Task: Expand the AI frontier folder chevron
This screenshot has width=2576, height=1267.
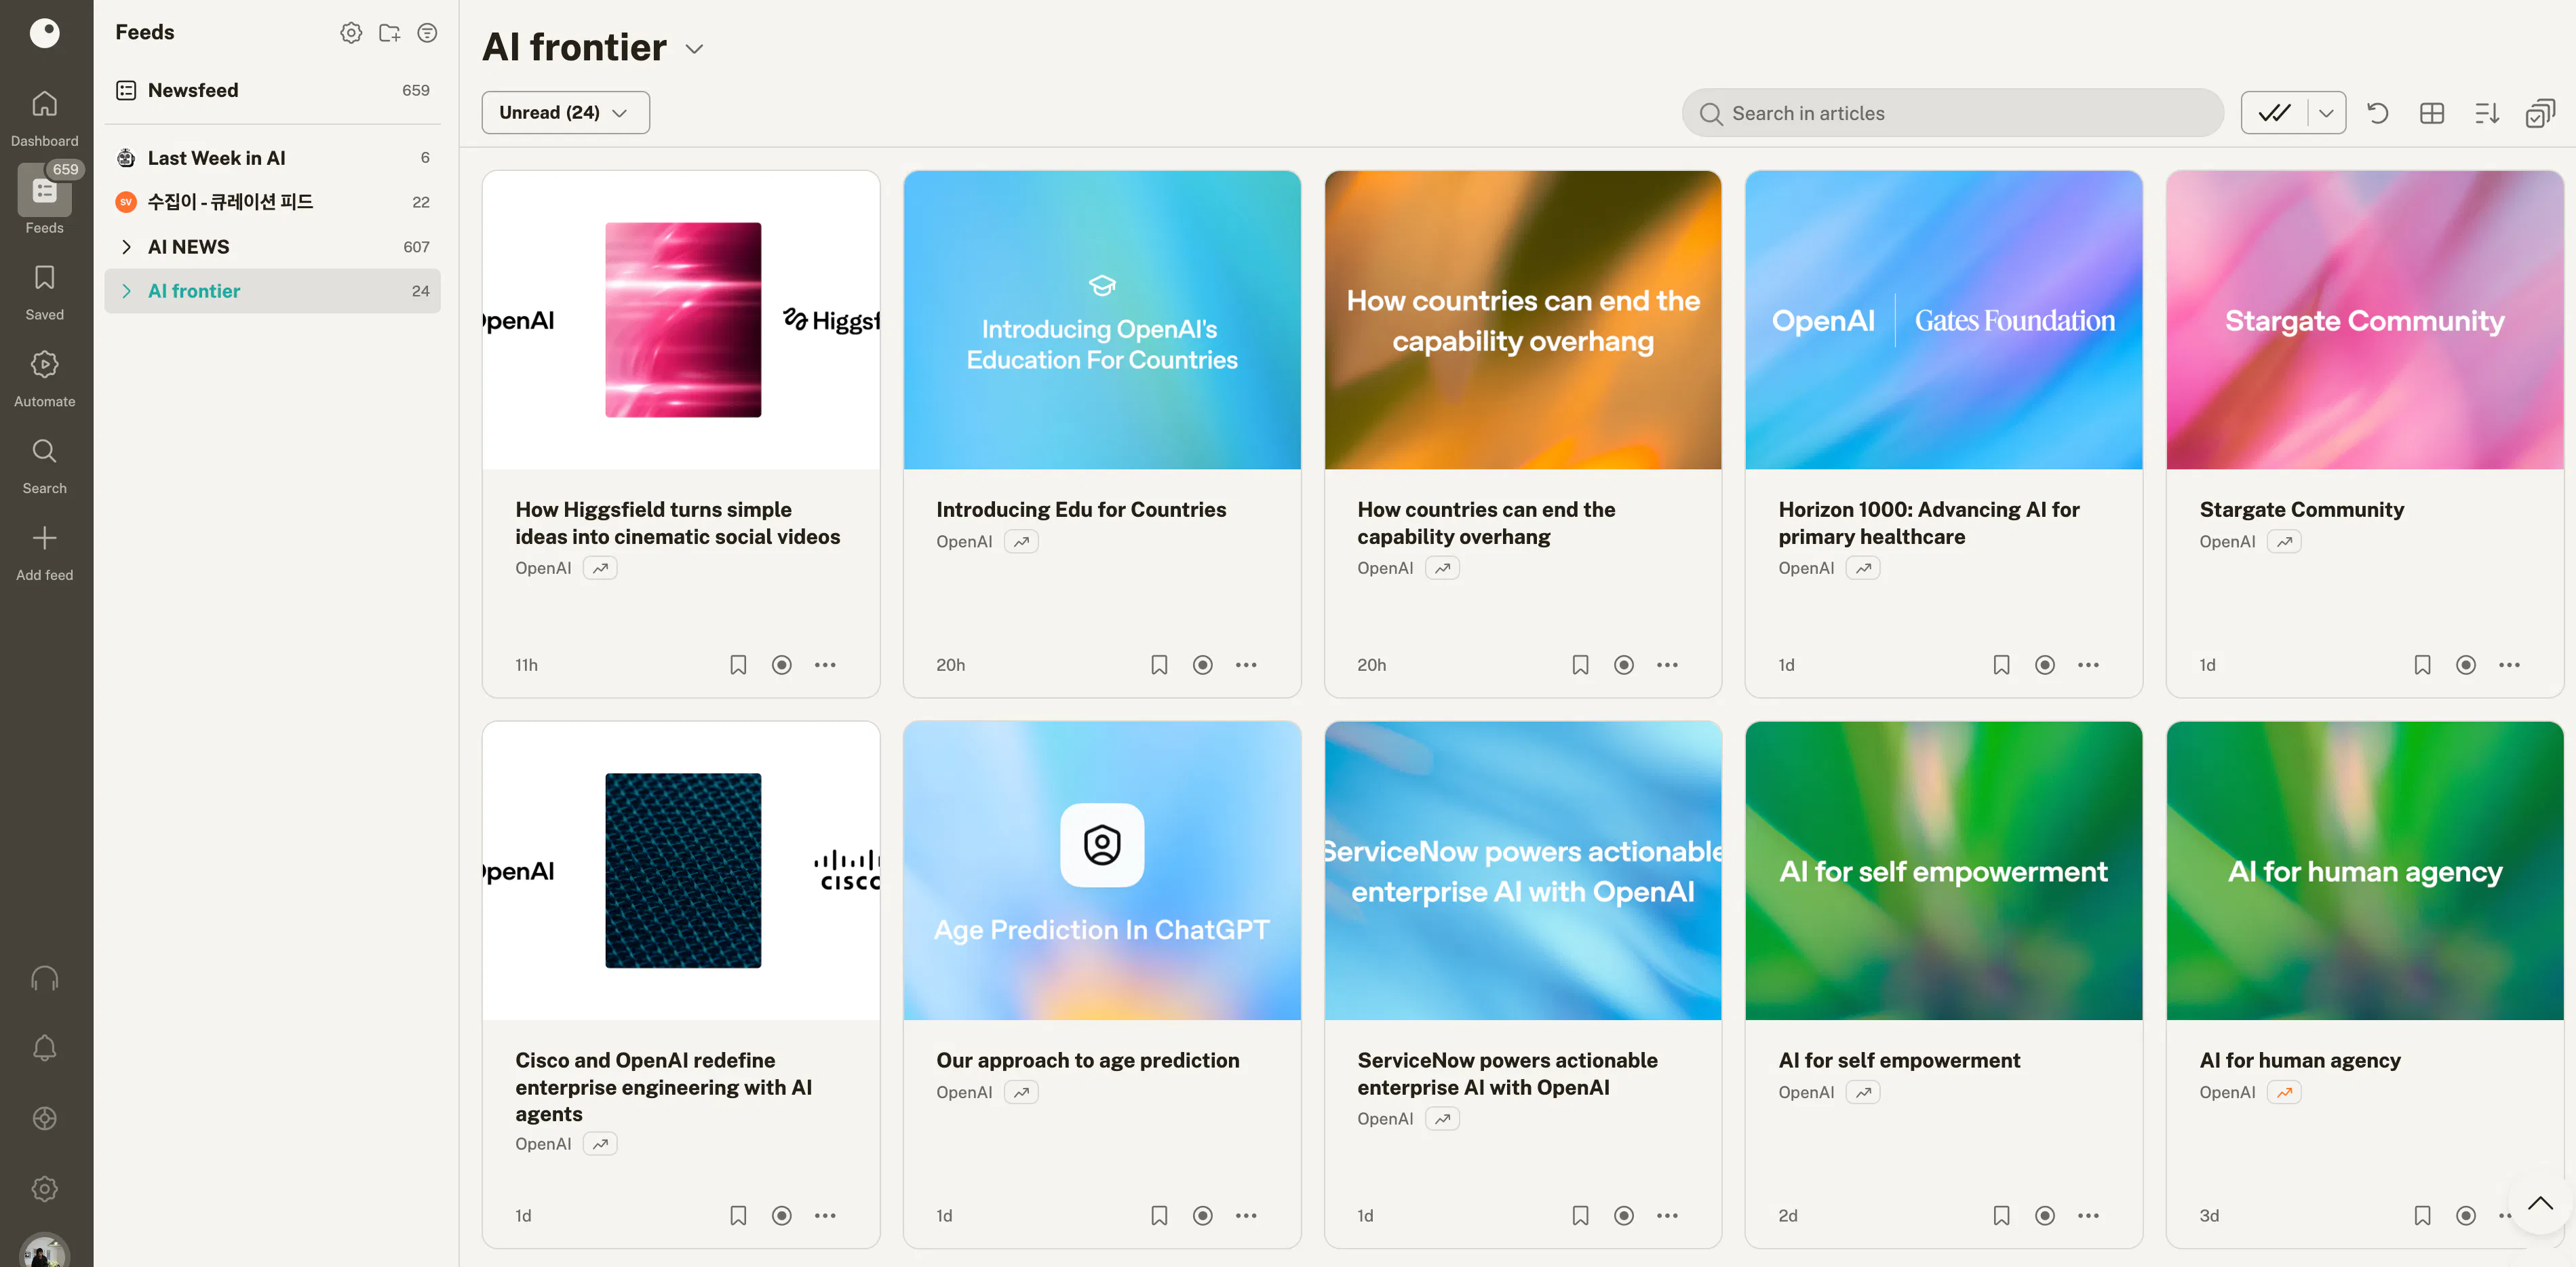Action: (x=126, y=291)
